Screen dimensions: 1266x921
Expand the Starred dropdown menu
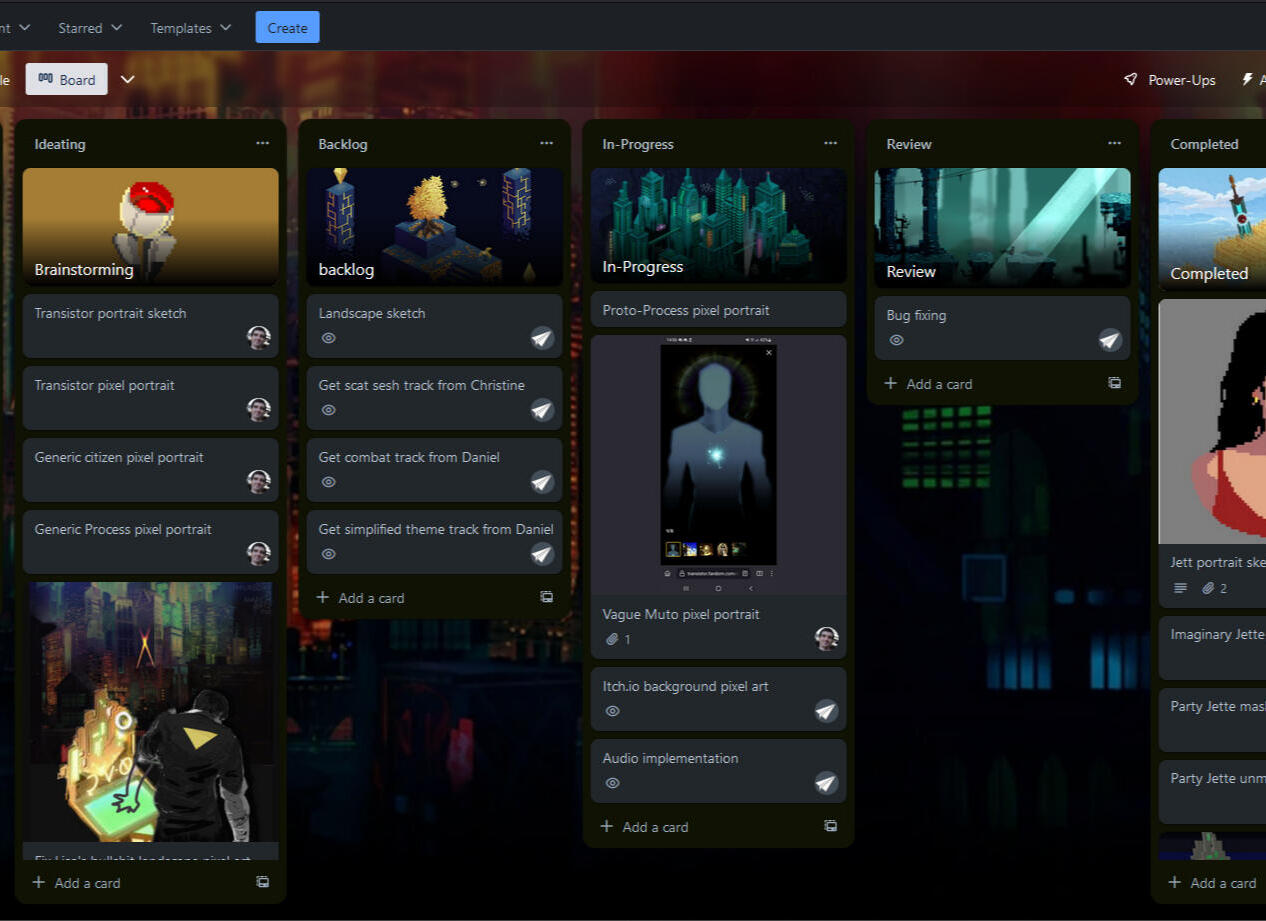coord(90,28)
